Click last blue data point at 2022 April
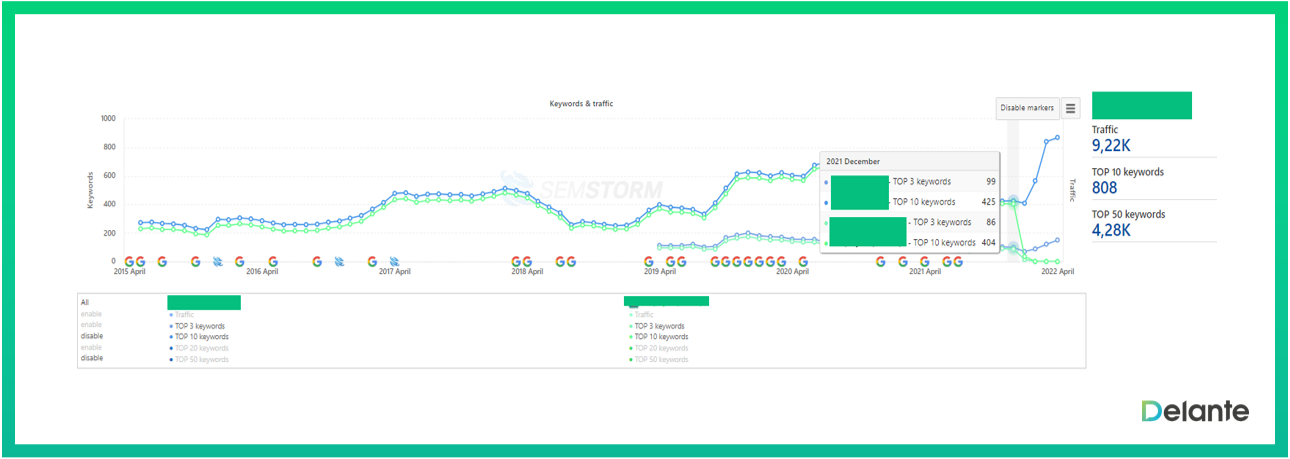 (x=1057, y=138)
